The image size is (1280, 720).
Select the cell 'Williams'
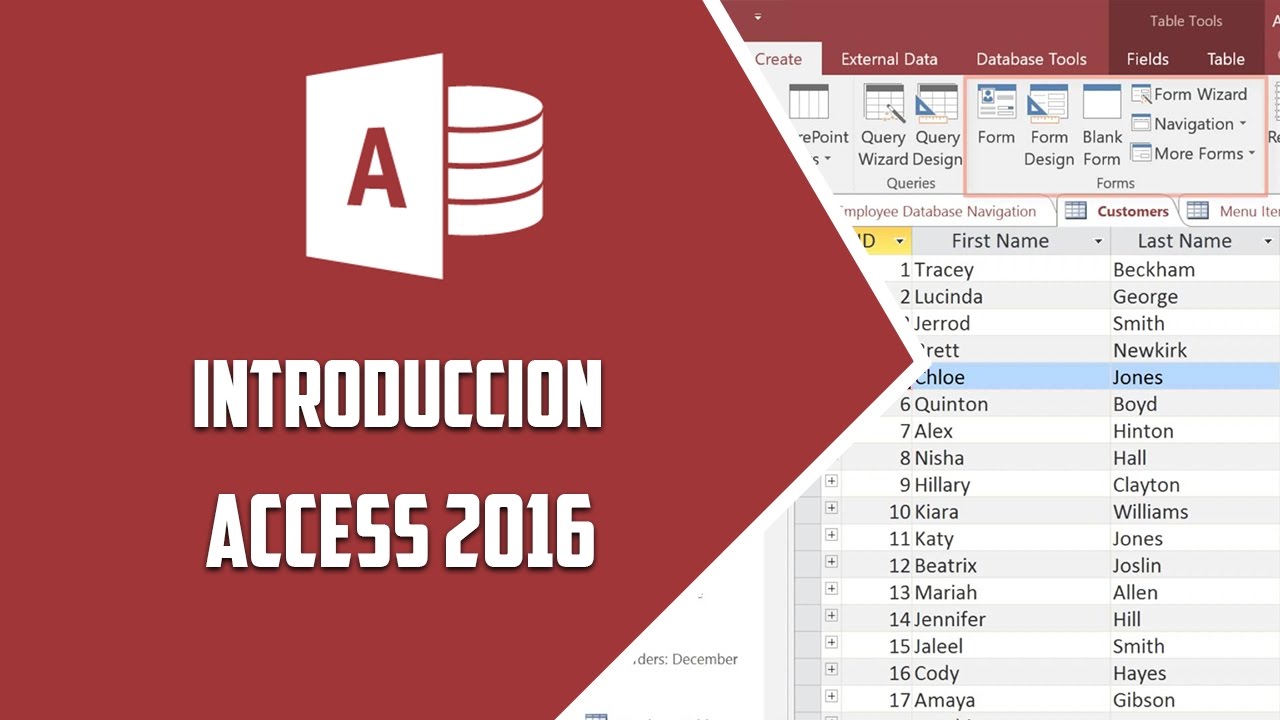click(1195, 513)
